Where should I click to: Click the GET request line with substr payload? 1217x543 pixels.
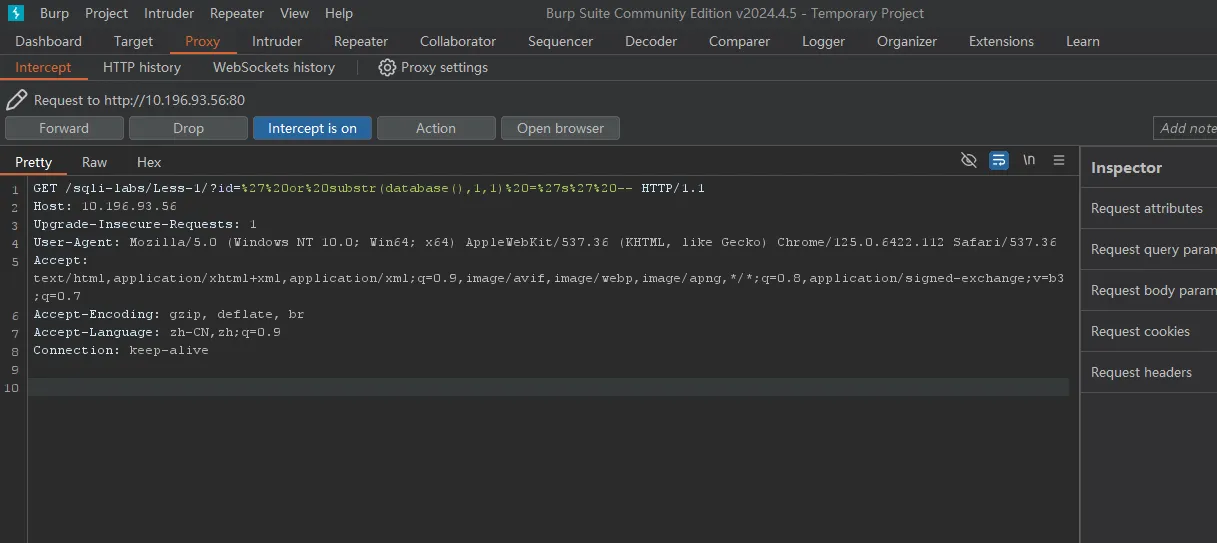click(369, 188)
